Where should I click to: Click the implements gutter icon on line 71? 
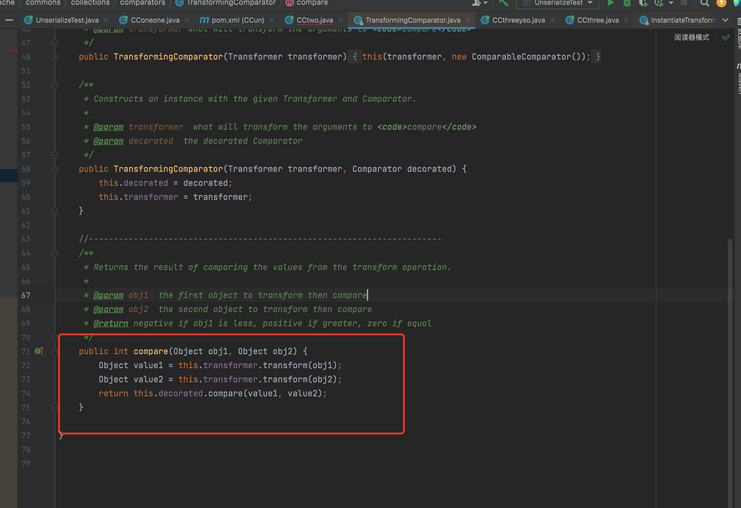(x=38, y=351)
